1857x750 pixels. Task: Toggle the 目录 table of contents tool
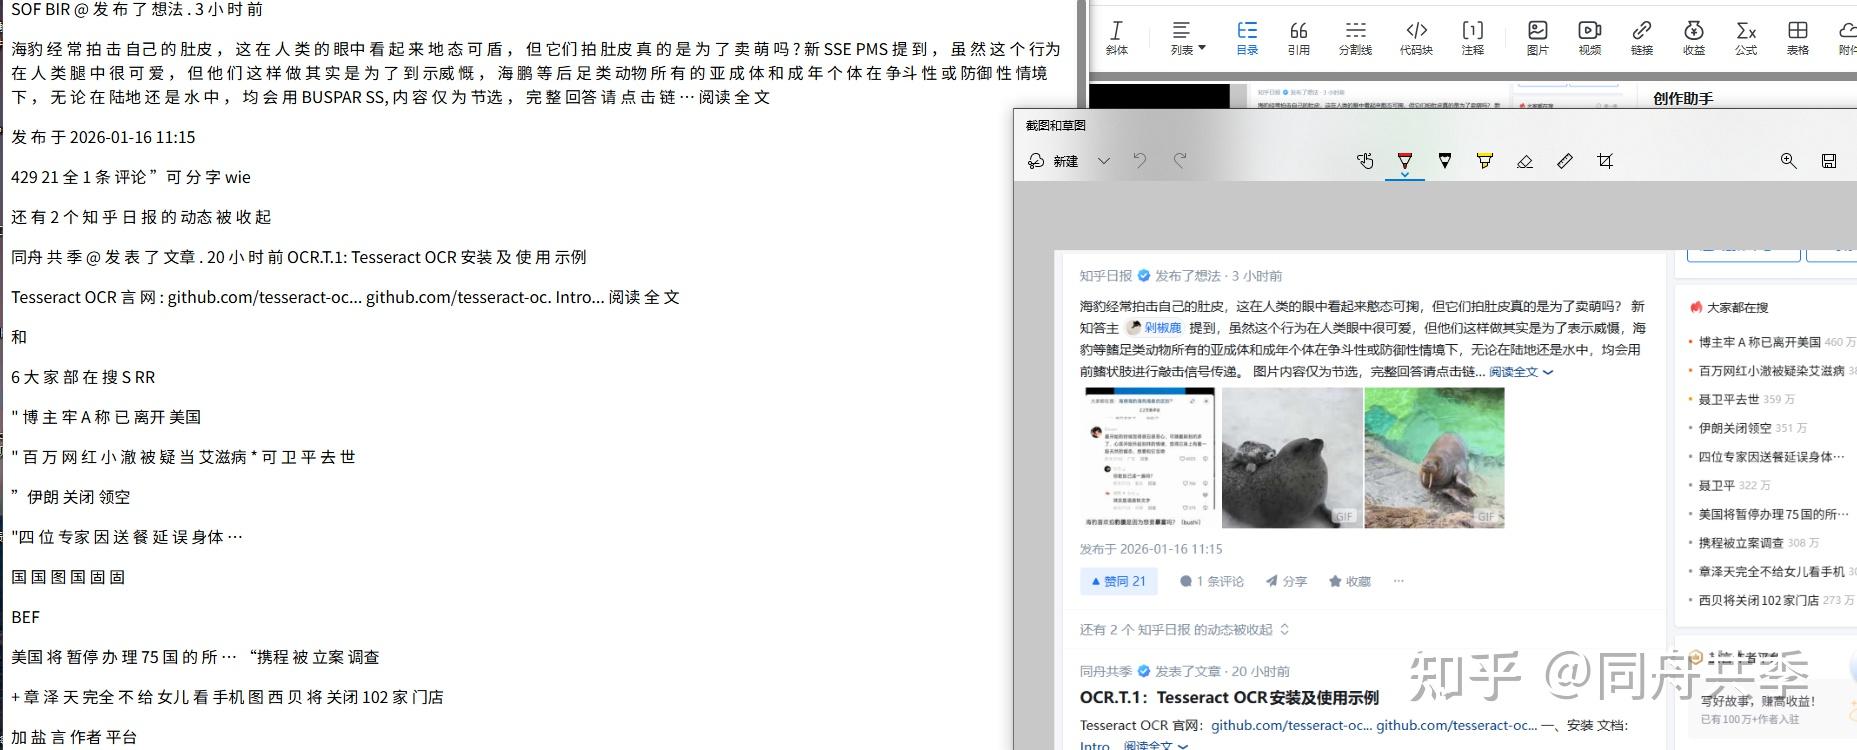1247,38
